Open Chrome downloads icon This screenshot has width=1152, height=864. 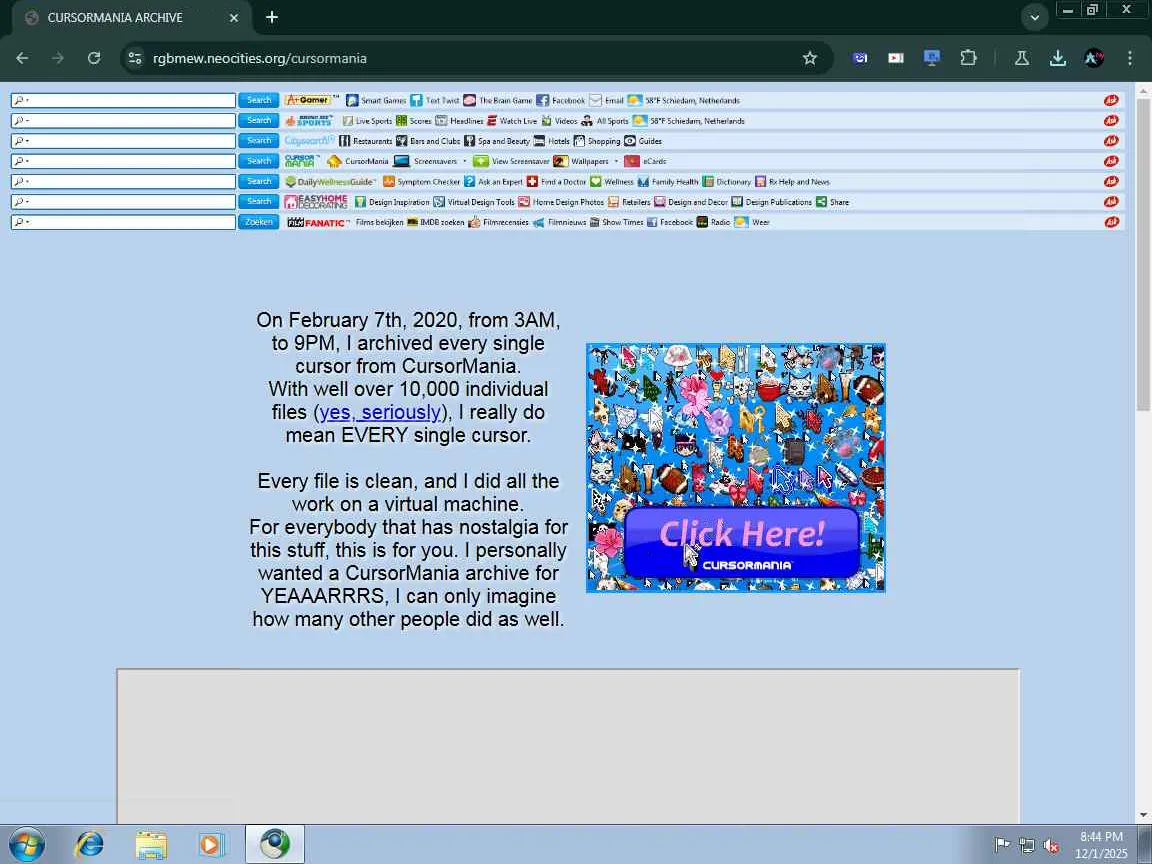pos(1058,58)
